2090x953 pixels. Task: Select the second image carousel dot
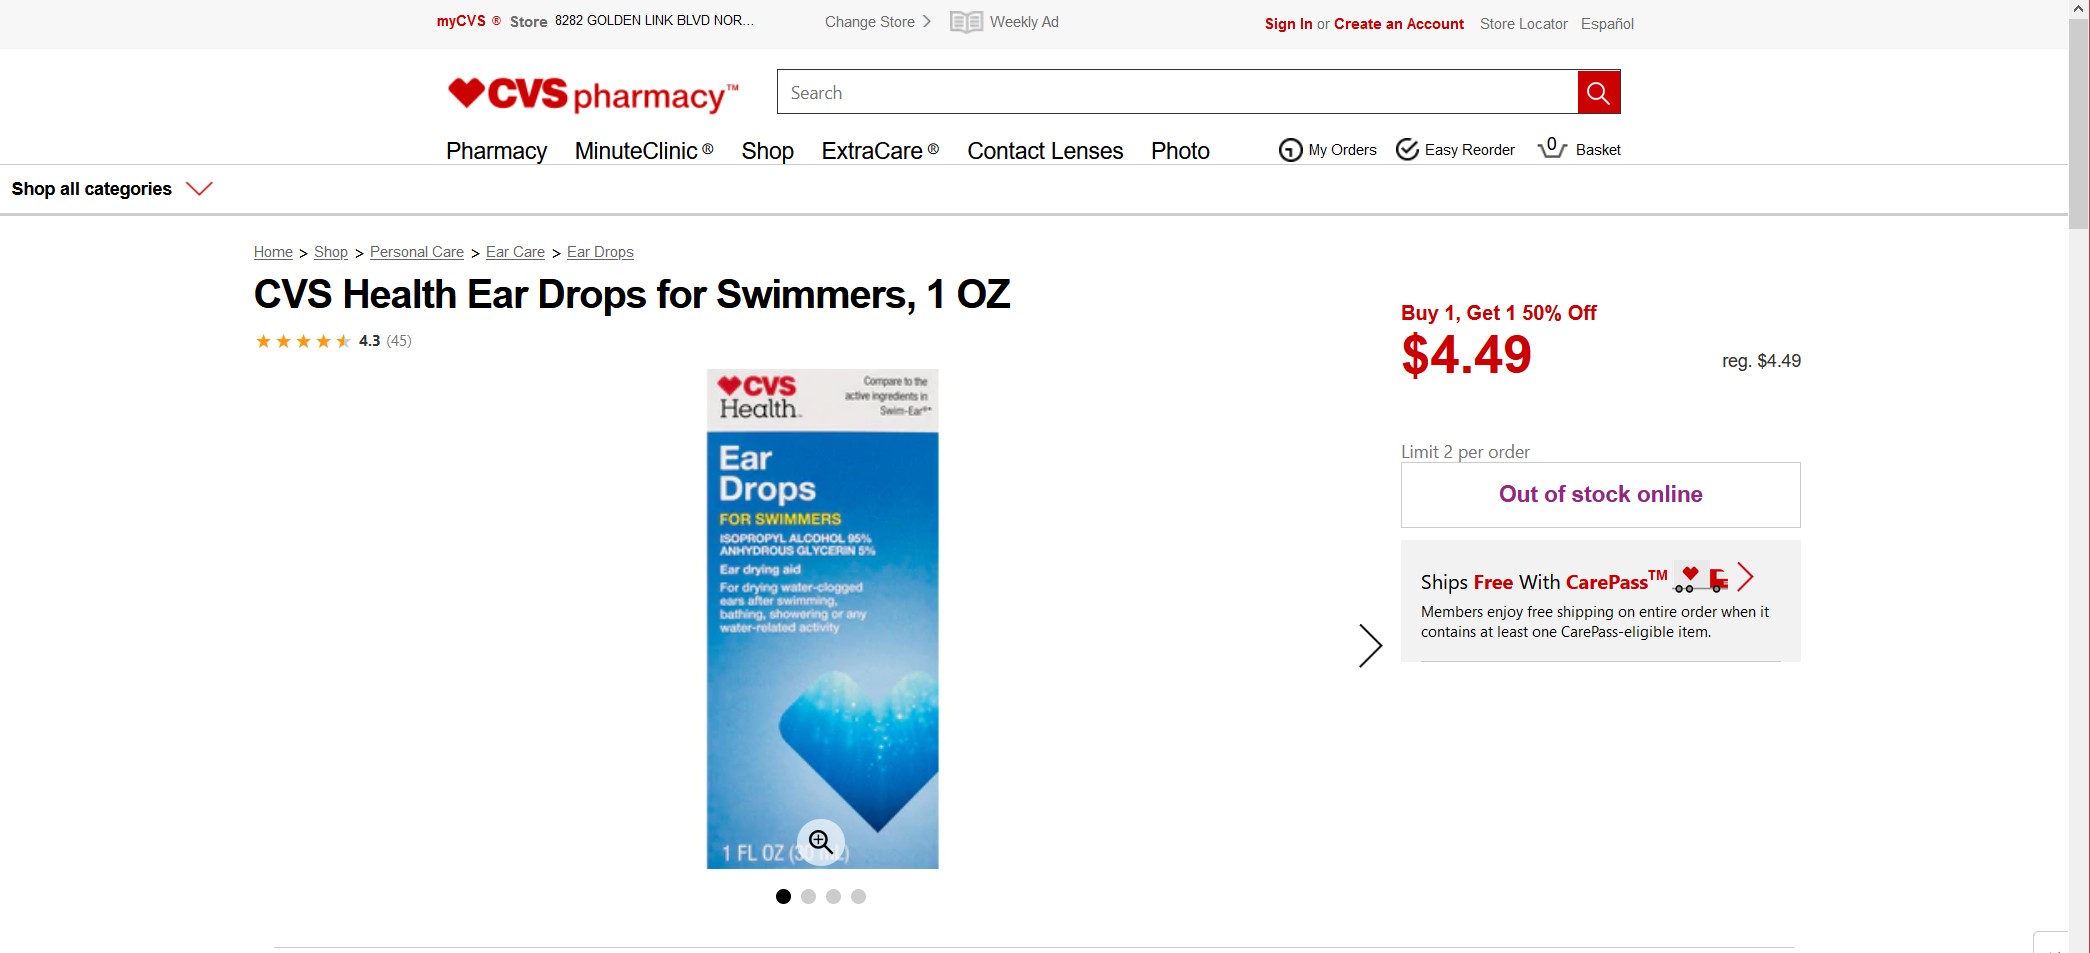coord(808,897)
